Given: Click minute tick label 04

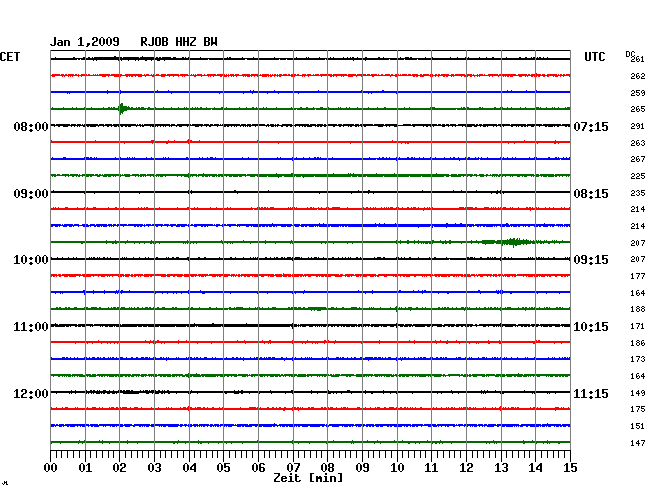Looking at the screenshot, I should click(189, 468).
